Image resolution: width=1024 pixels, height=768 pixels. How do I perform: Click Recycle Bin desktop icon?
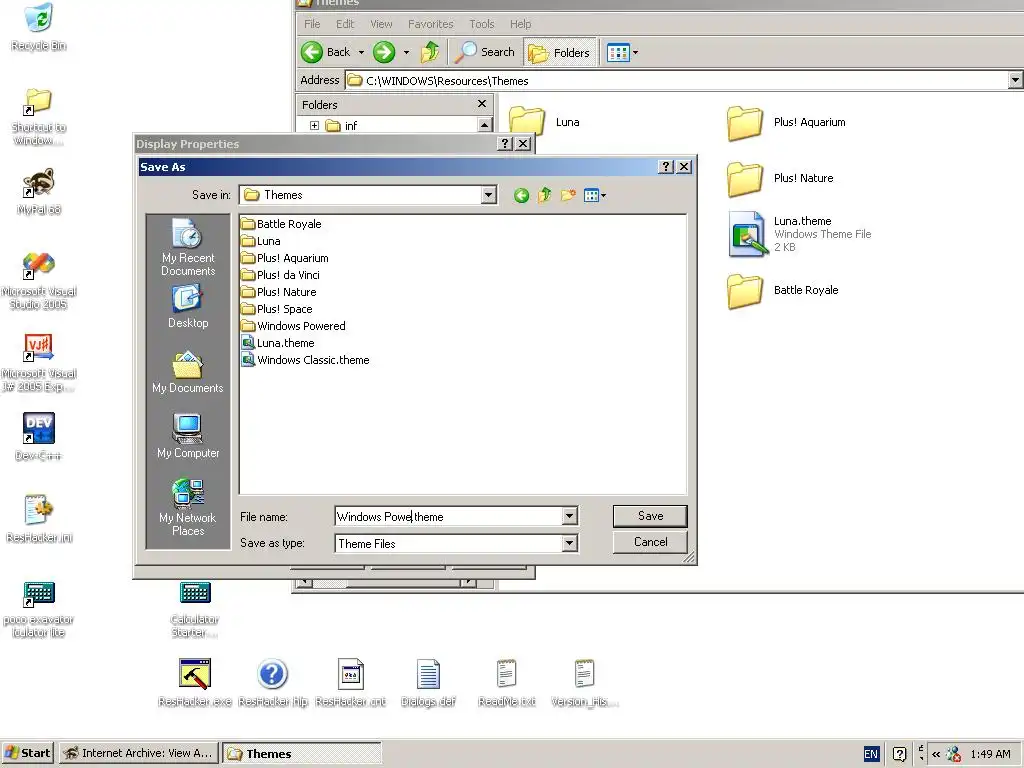coord(39,27)
